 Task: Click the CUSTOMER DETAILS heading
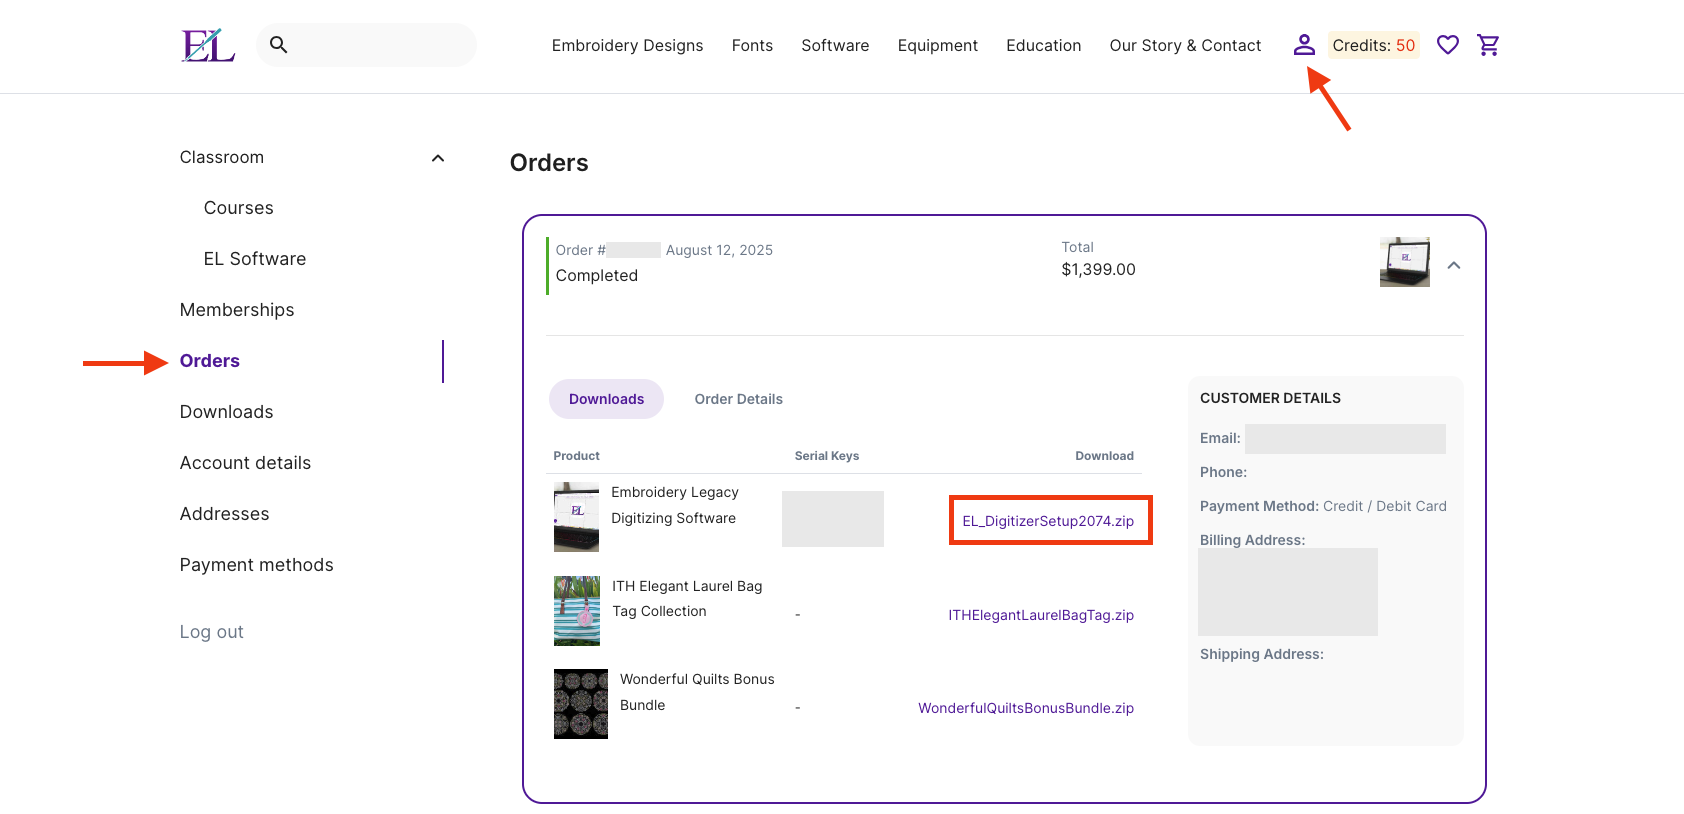1270,398
